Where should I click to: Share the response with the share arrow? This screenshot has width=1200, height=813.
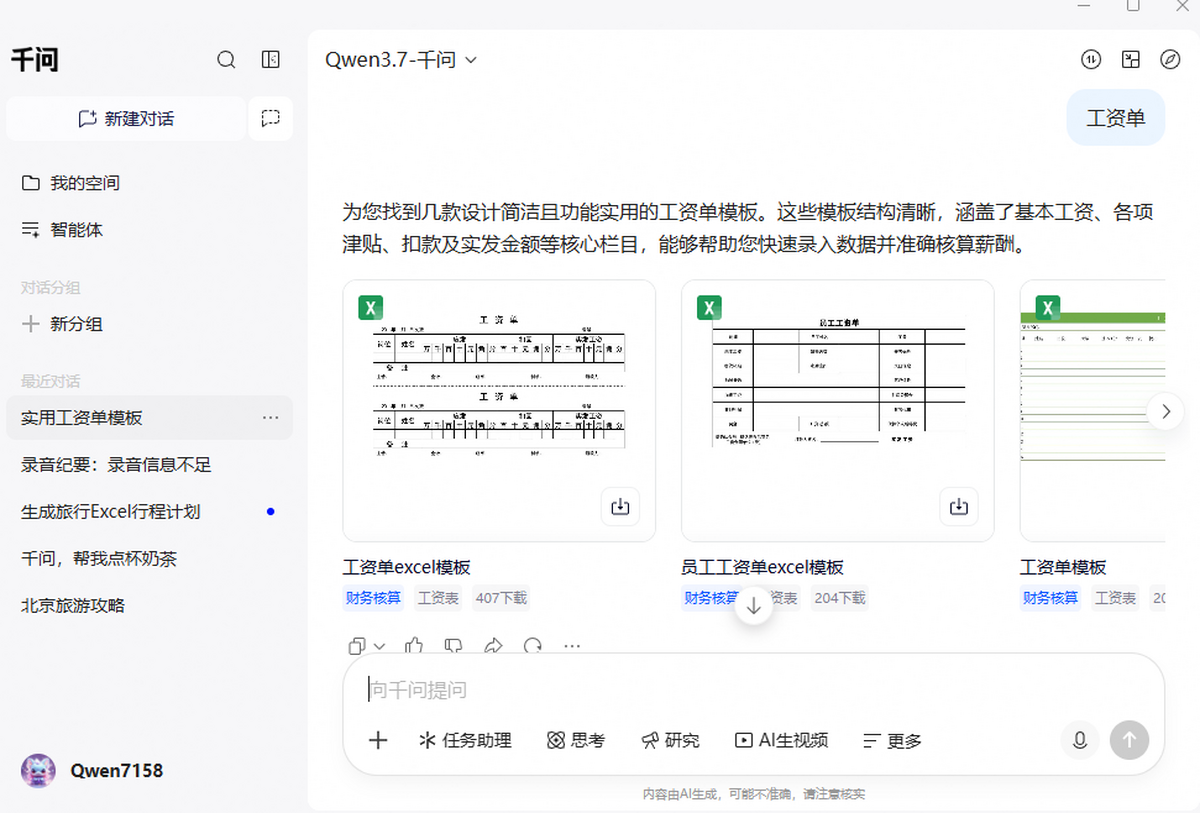493,646
